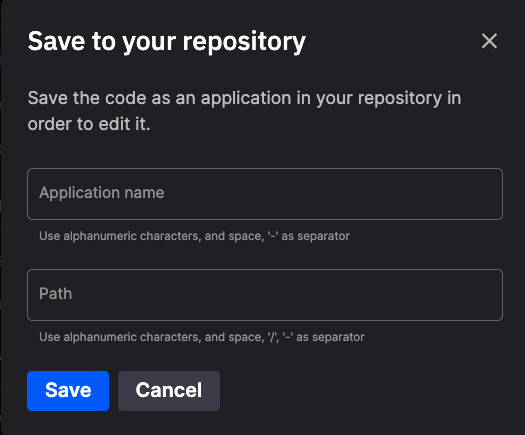The width and height of the screenshot is (525, 435).
Task: Confirm by clicking Save
Action: tap(68, 391)
